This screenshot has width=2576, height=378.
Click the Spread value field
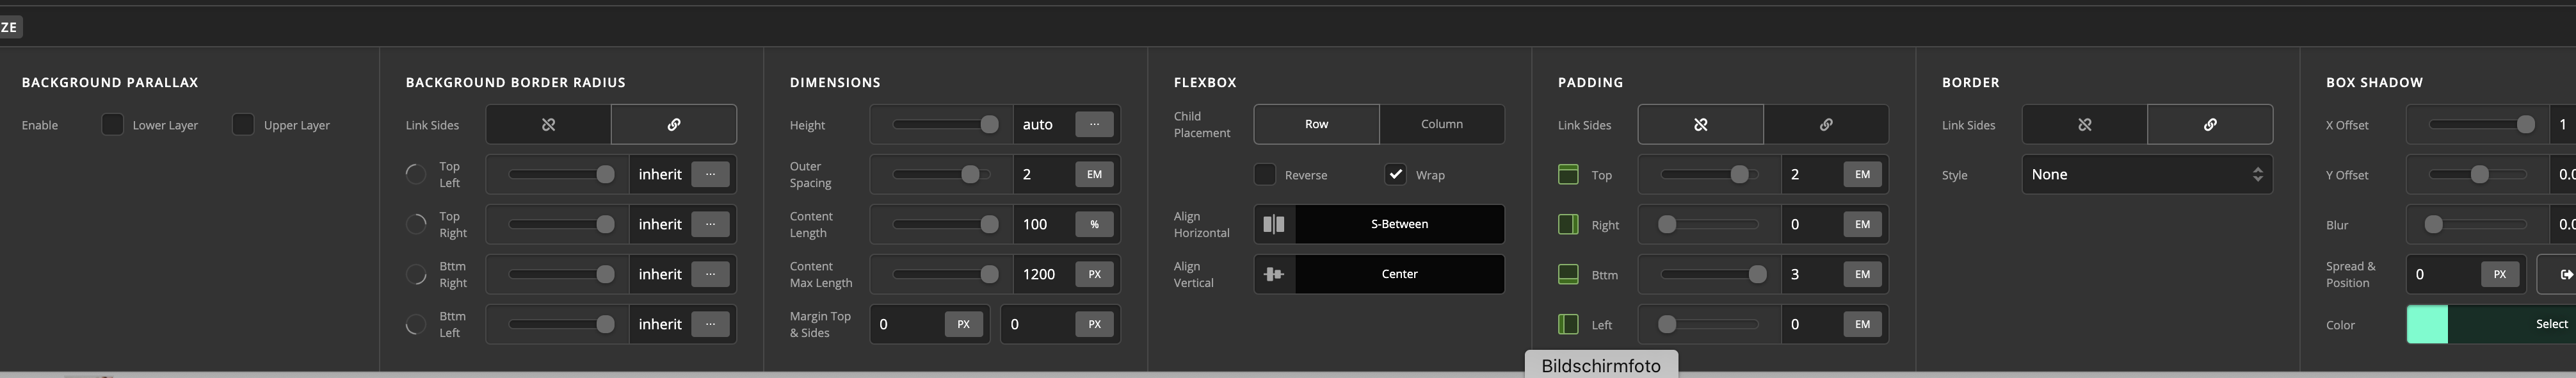[2443, 274]
